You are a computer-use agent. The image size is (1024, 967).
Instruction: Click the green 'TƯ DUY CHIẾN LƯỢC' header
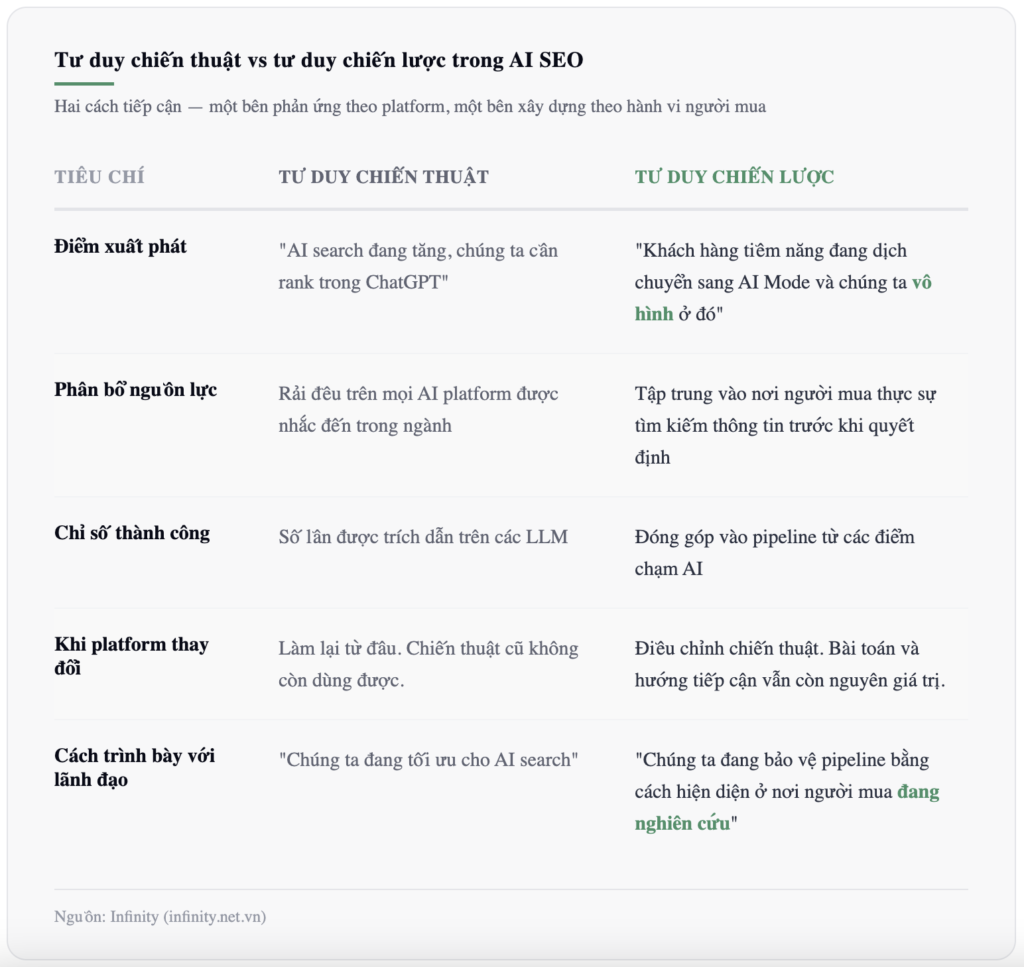tap(734, 176)
